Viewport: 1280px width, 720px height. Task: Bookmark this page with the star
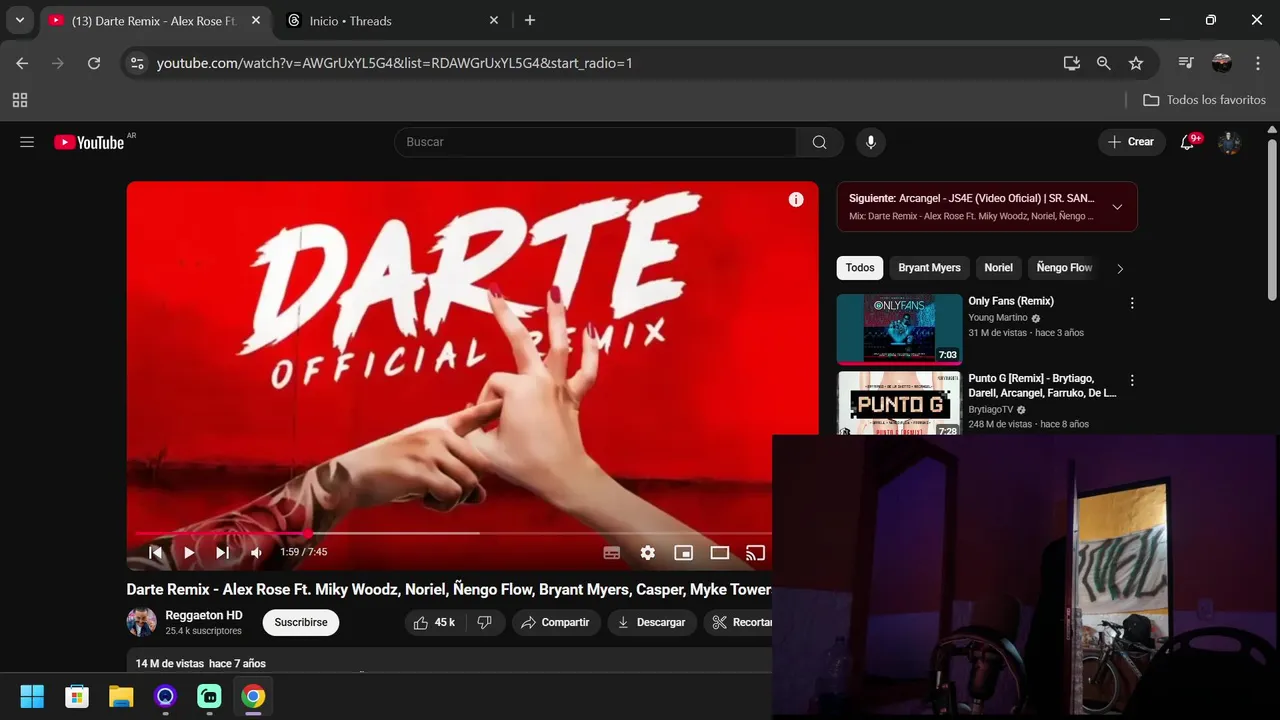[x=1136, y=63]
